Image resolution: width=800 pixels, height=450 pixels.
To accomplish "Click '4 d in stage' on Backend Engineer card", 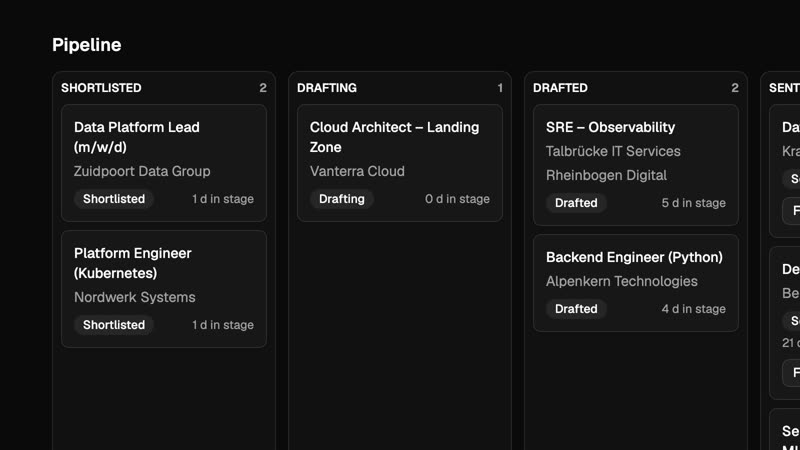I will click(693, 309).
